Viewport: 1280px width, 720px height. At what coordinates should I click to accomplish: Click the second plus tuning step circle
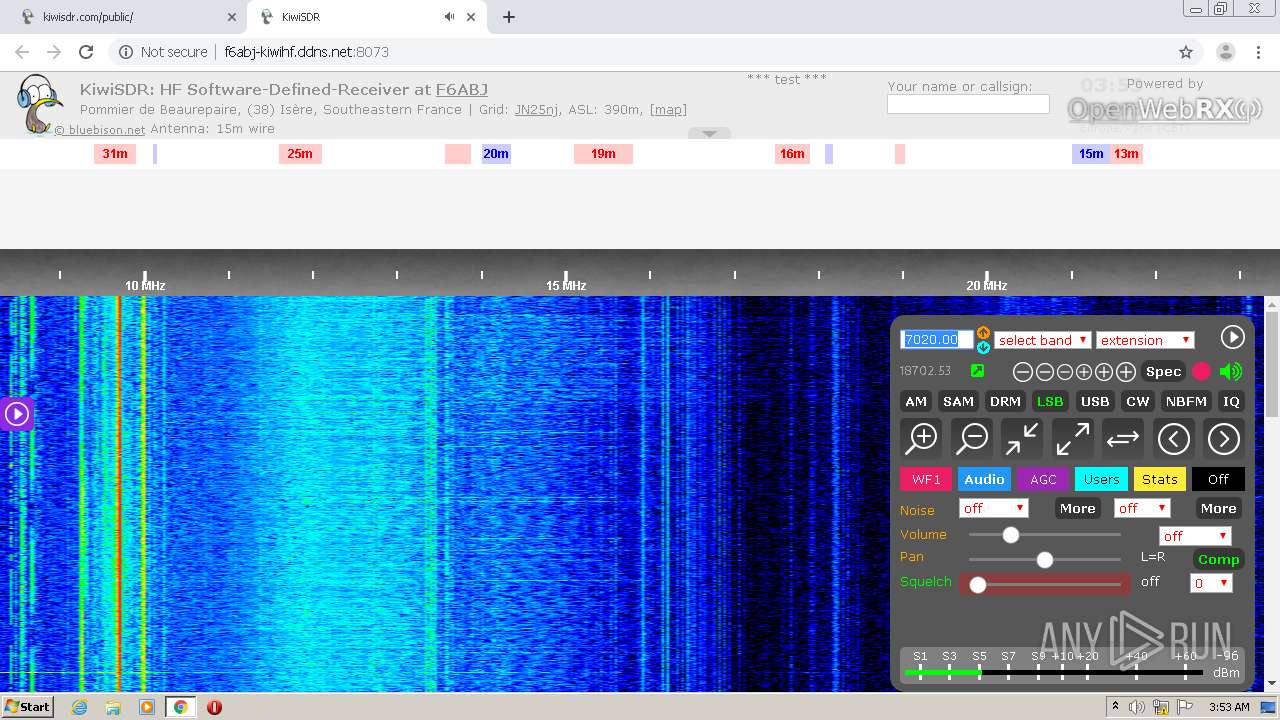click(x=1104, y=372)
